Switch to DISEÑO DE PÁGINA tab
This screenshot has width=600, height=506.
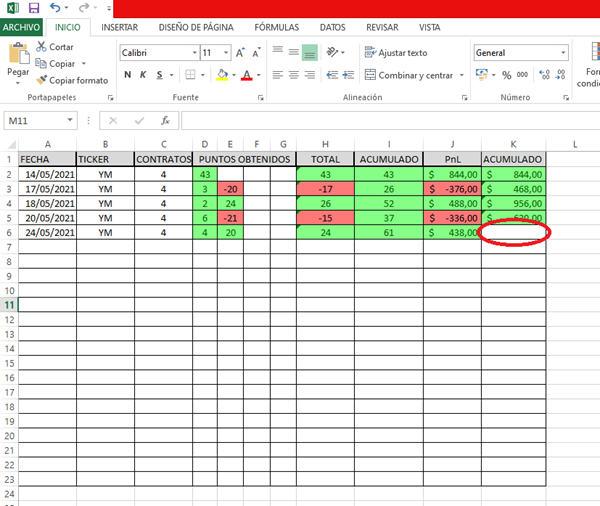(196, 27)
